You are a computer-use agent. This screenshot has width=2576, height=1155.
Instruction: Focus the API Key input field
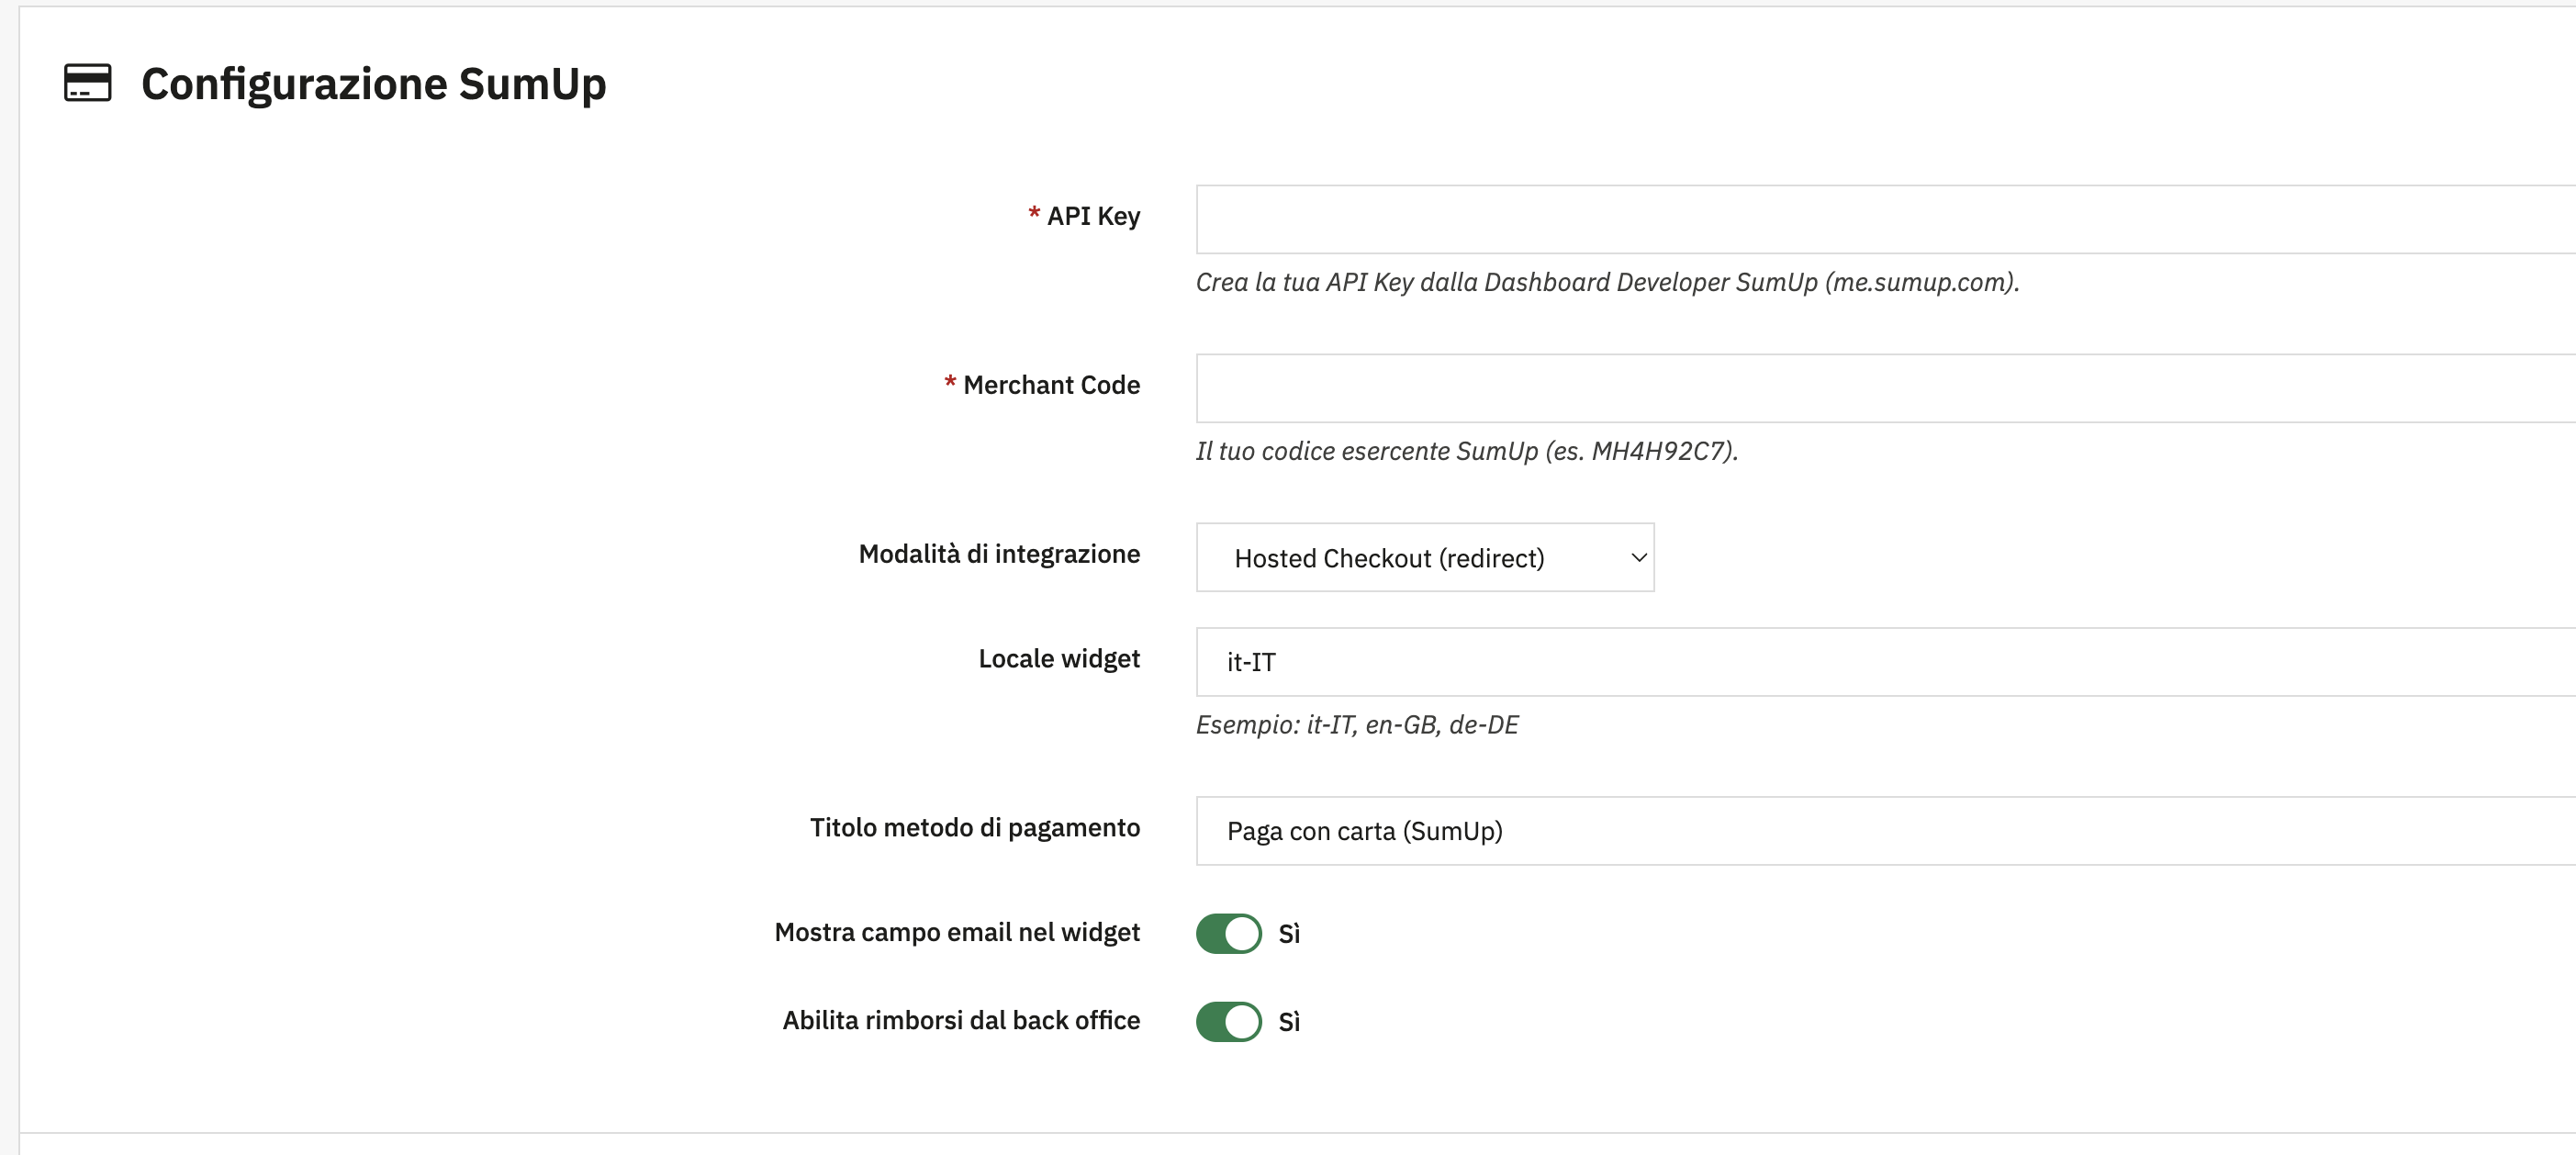[x=1886, y=219]
